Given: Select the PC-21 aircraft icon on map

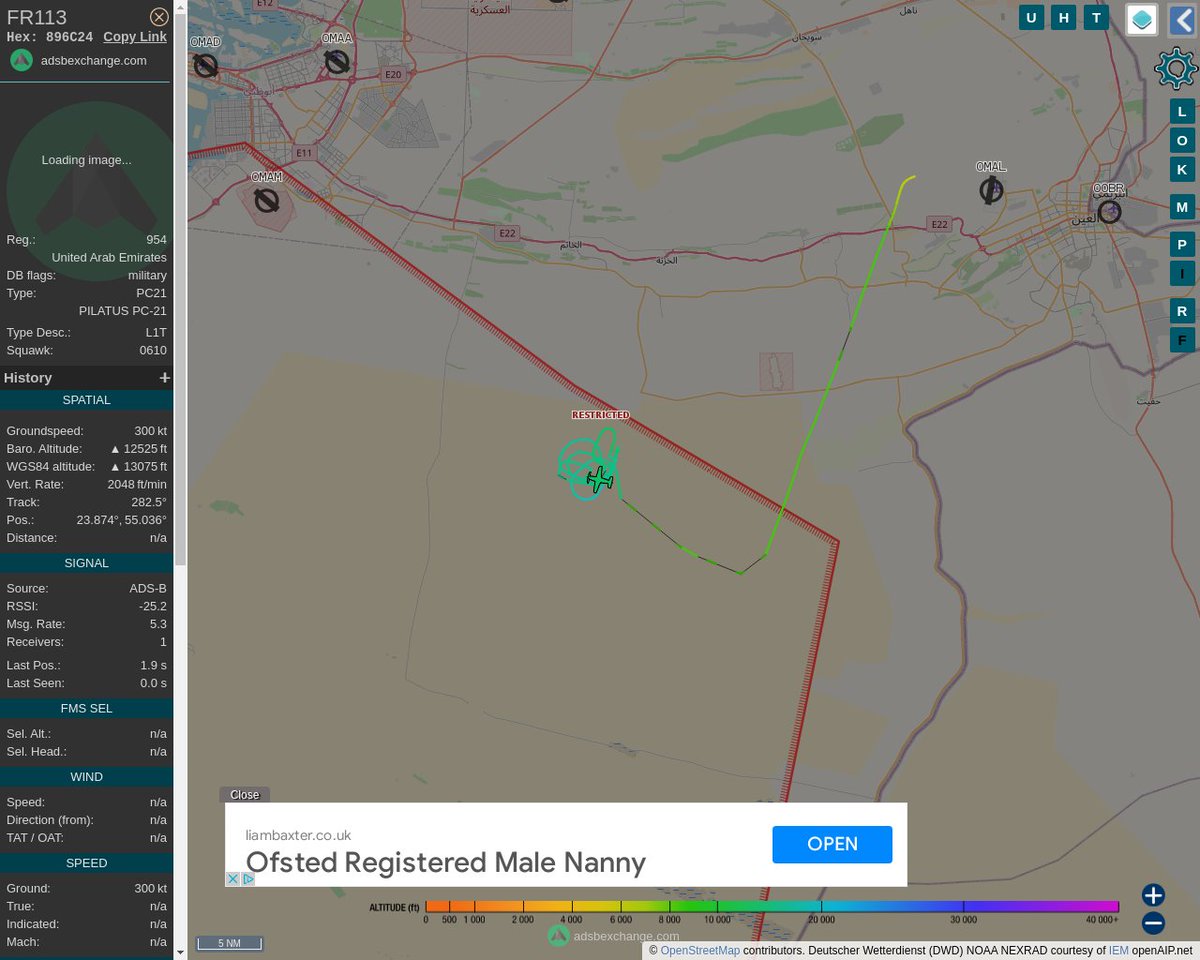Looking at the screenshot, I should tap(599, 479).
